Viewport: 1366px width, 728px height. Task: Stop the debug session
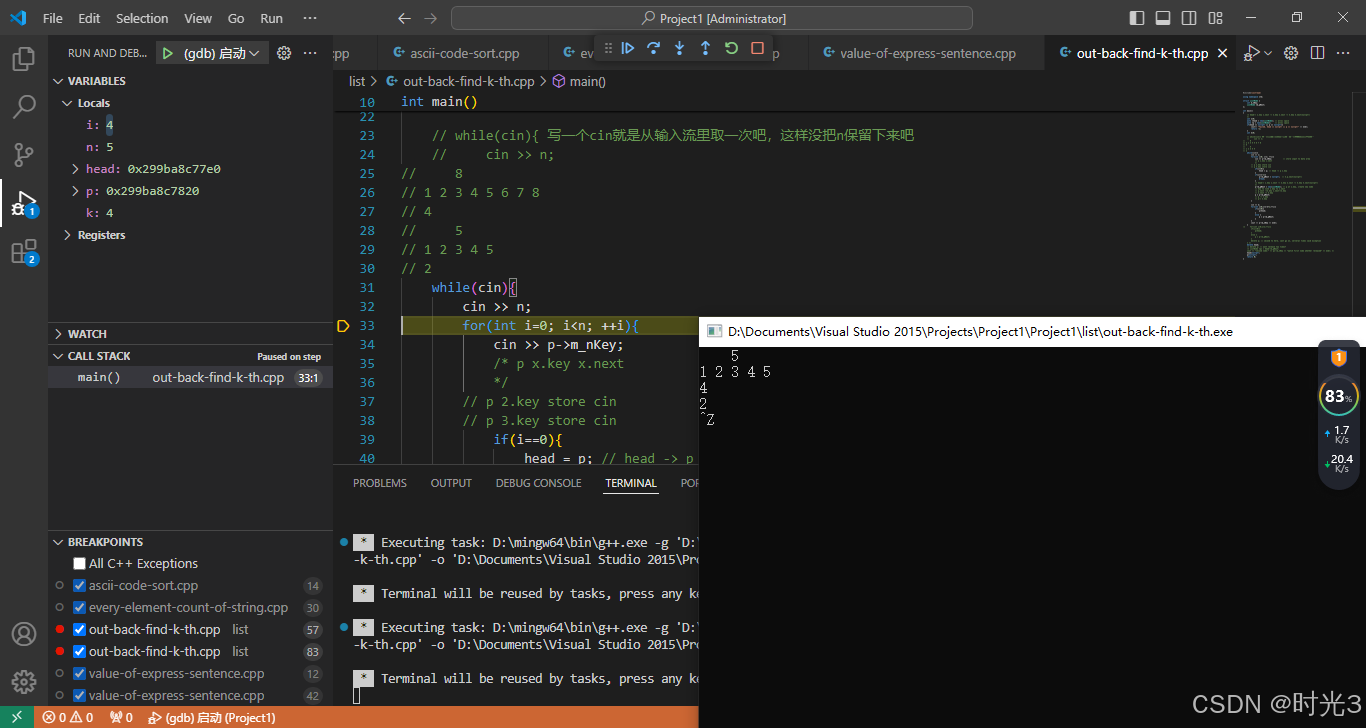pos(757,48)
